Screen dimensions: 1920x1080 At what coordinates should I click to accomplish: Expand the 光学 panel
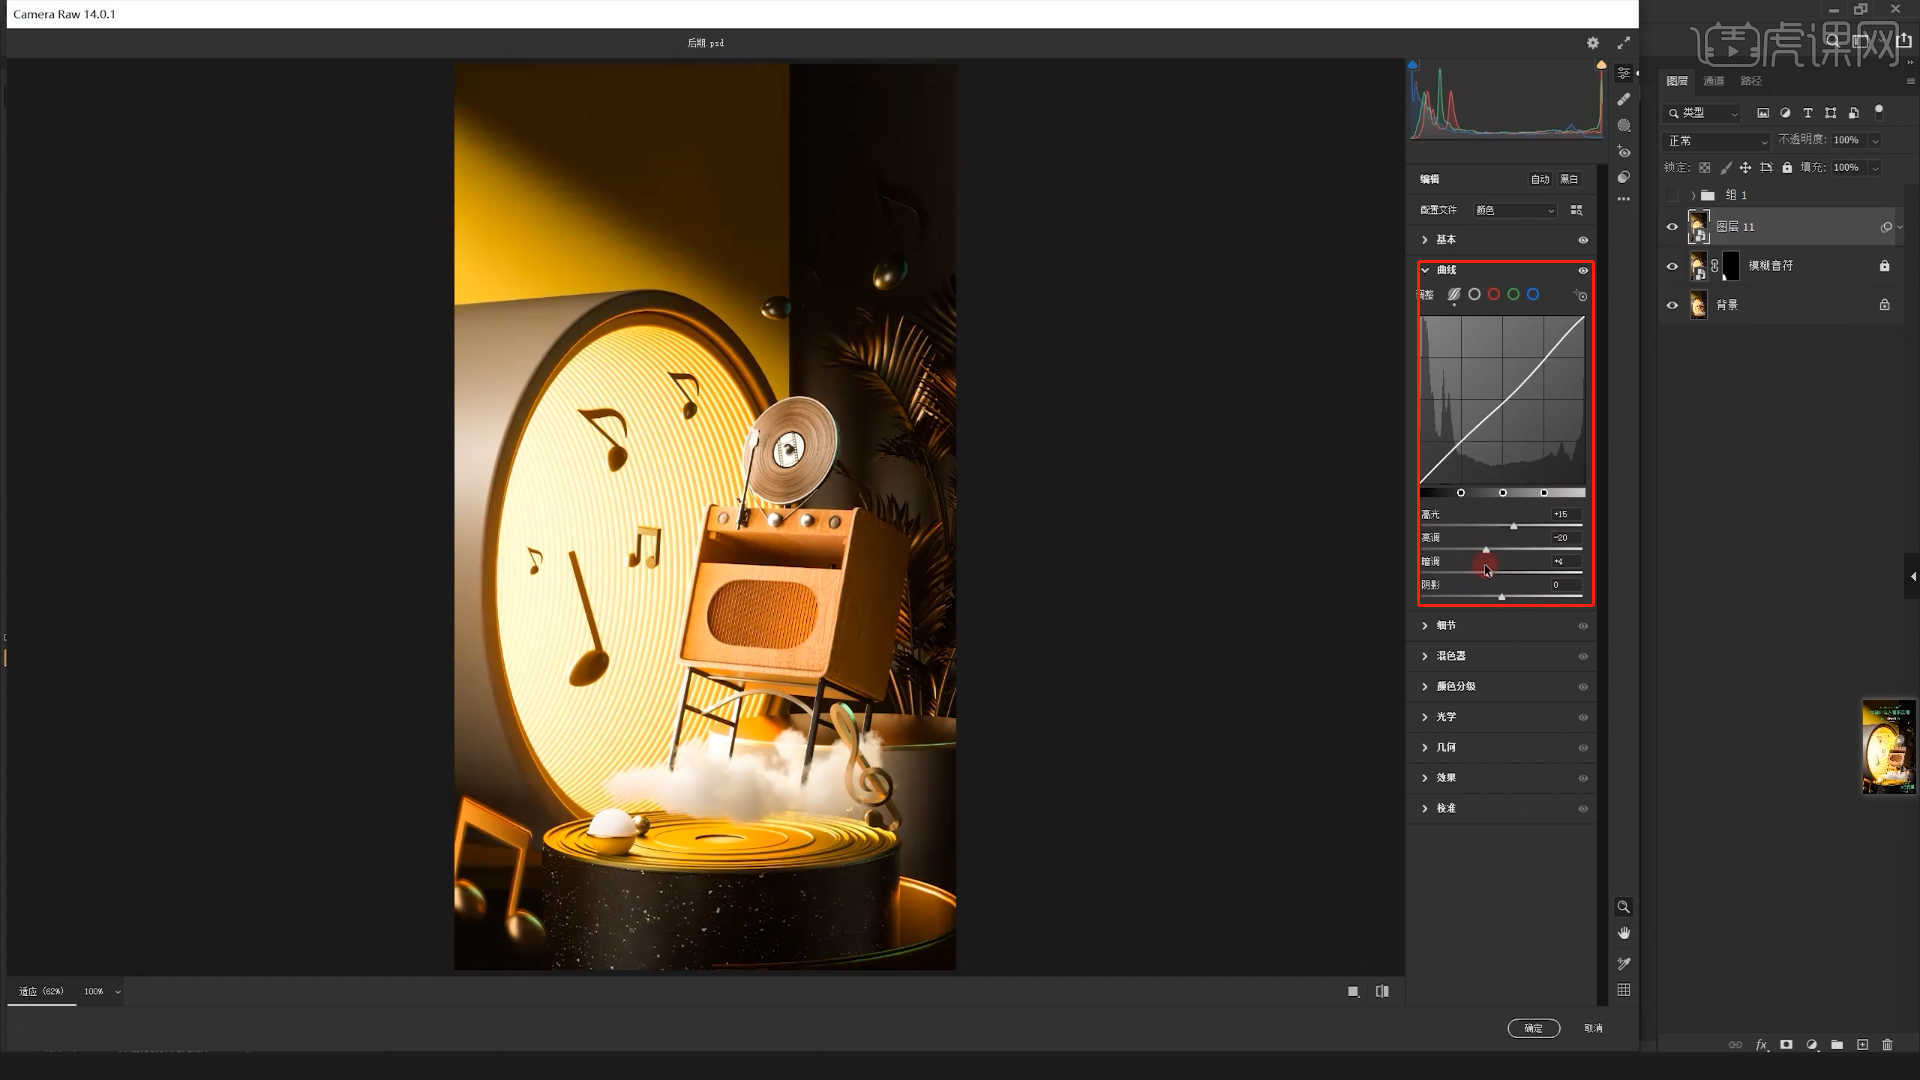point(1425,717)
